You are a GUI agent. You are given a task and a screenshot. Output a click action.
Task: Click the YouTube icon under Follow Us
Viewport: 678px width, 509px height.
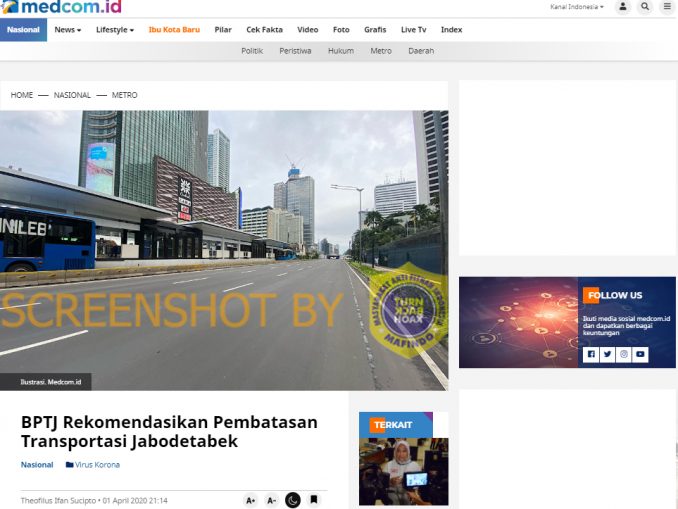click(x=640, y=354)
